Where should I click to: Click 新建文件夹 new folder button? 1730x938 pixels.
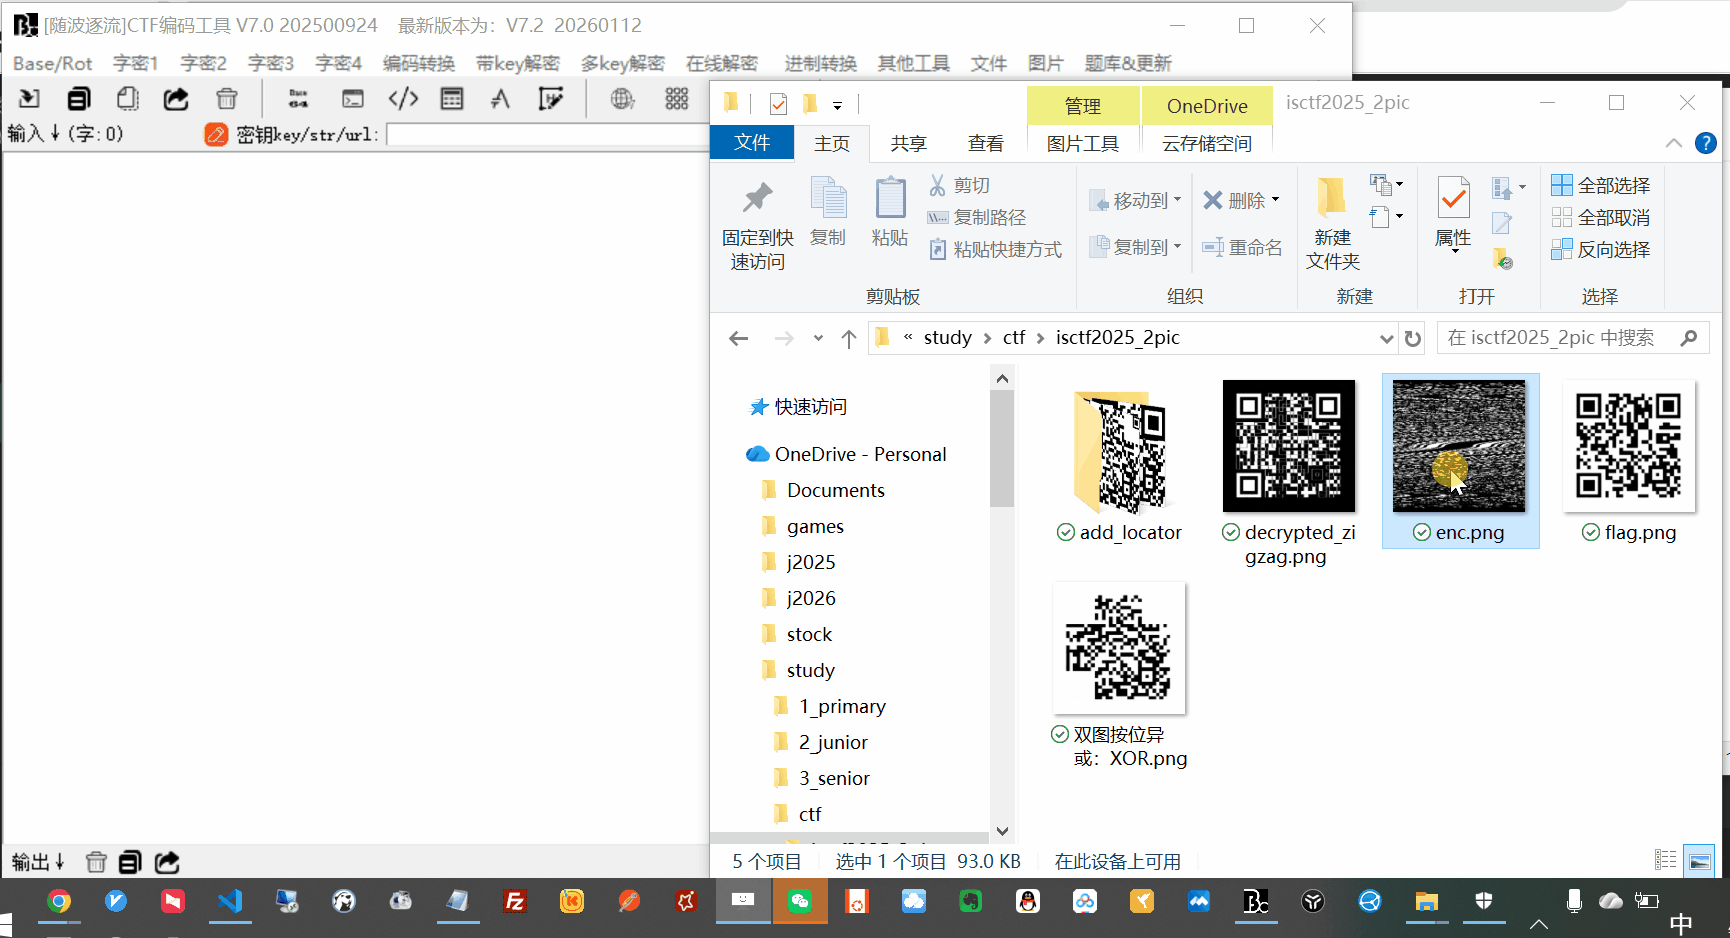(1333, 224)
